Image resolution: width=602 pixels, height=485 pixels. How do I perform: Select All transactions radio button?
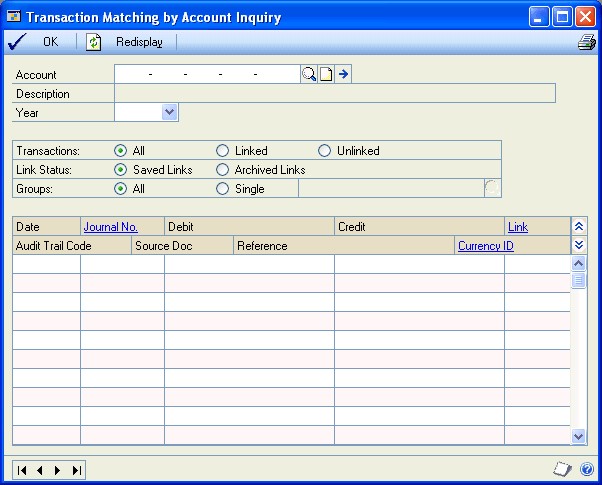tap(120, 151)
